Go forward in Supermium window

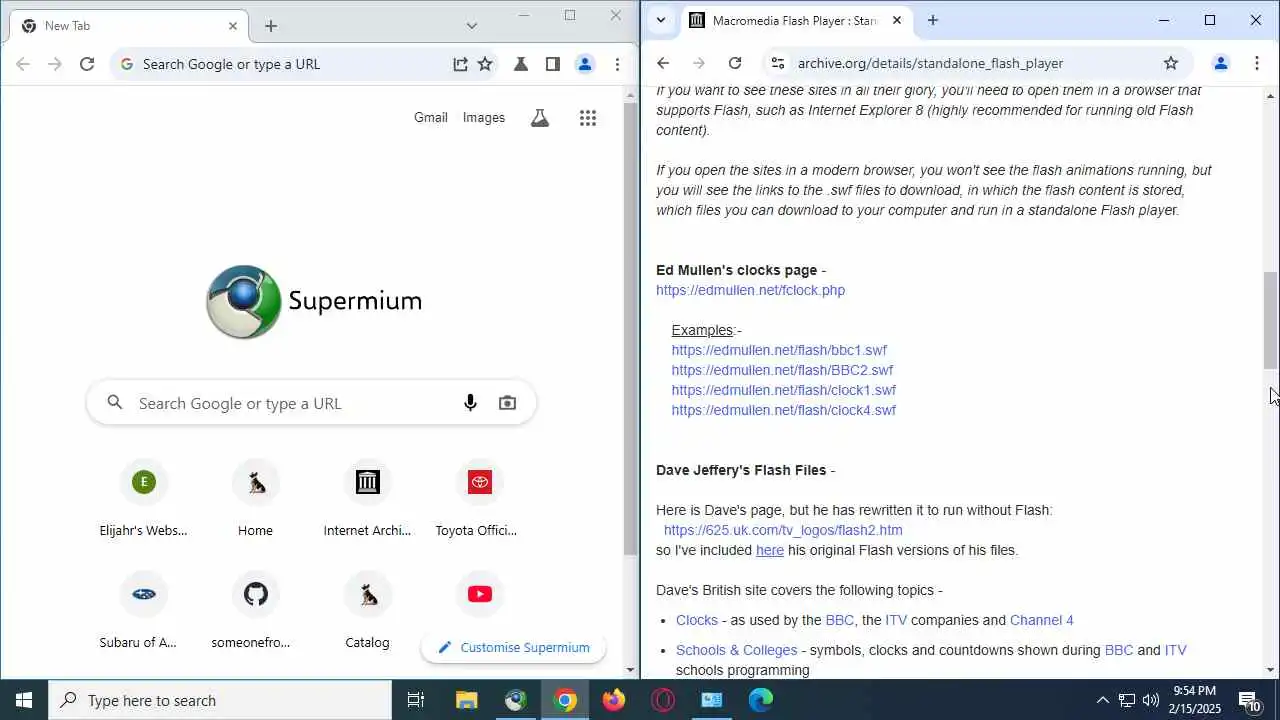pyautogui.click(x=55, y=64)
